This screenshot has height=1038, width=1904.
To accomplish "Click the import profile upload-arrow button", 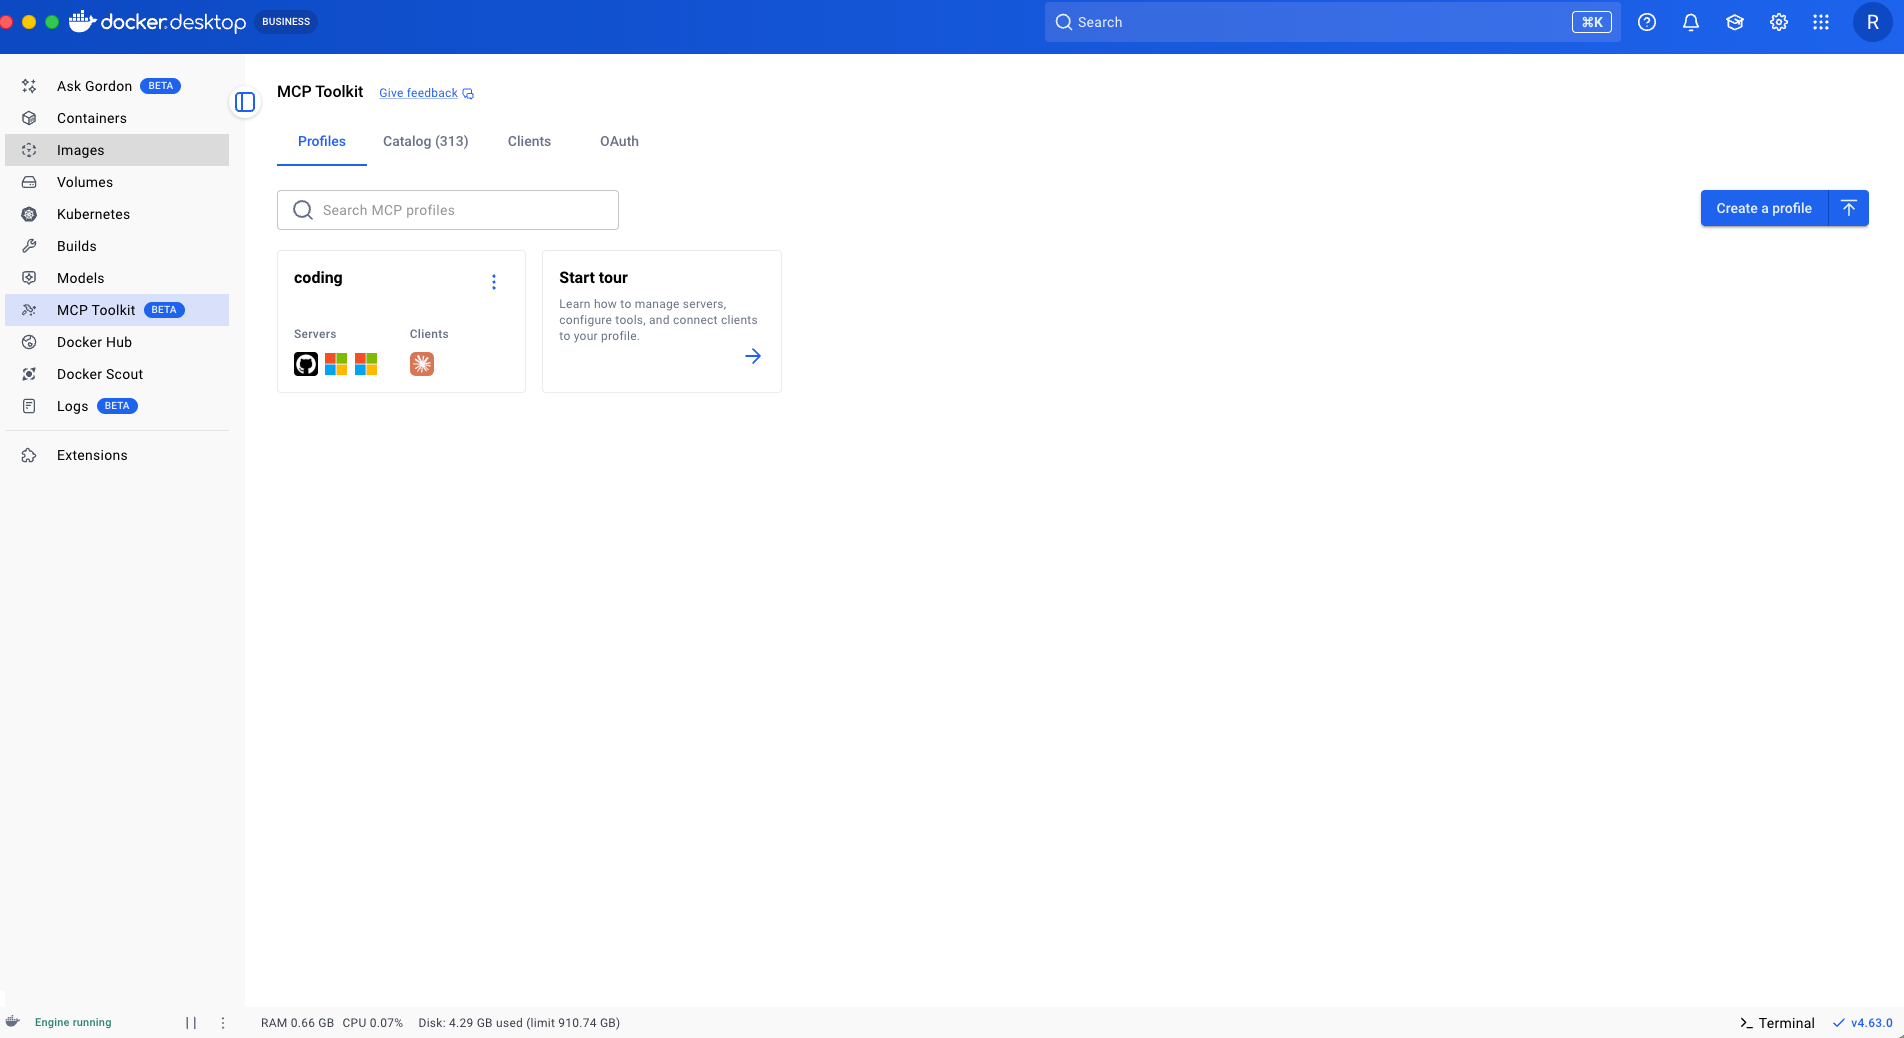I will tap(1849, 208).
